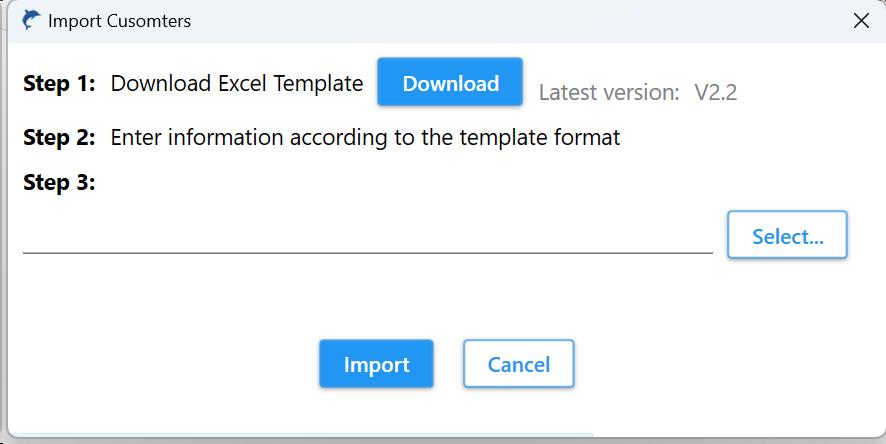The height and width of the screenshot is (444, 886).
Task: Click the empty title bar area
Action: pyautogui.click(x=500, y=20)
